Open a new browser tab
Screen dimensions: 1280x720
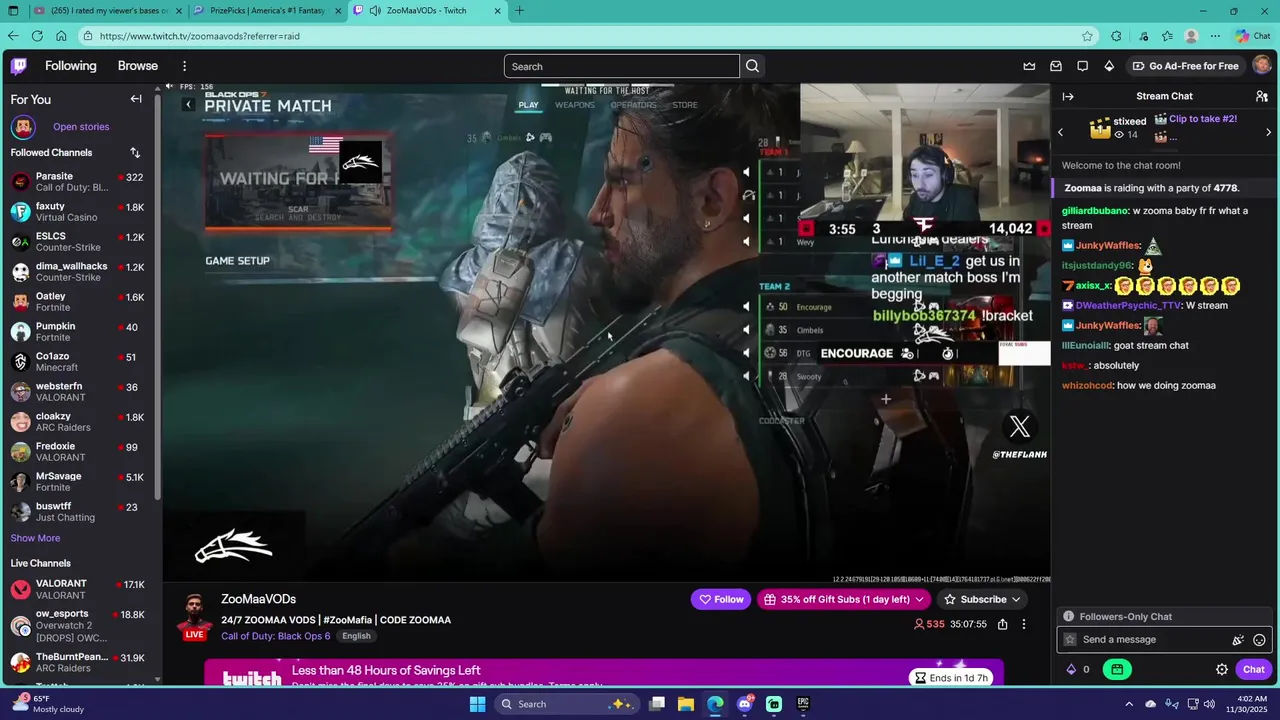(x=520, y=11)
